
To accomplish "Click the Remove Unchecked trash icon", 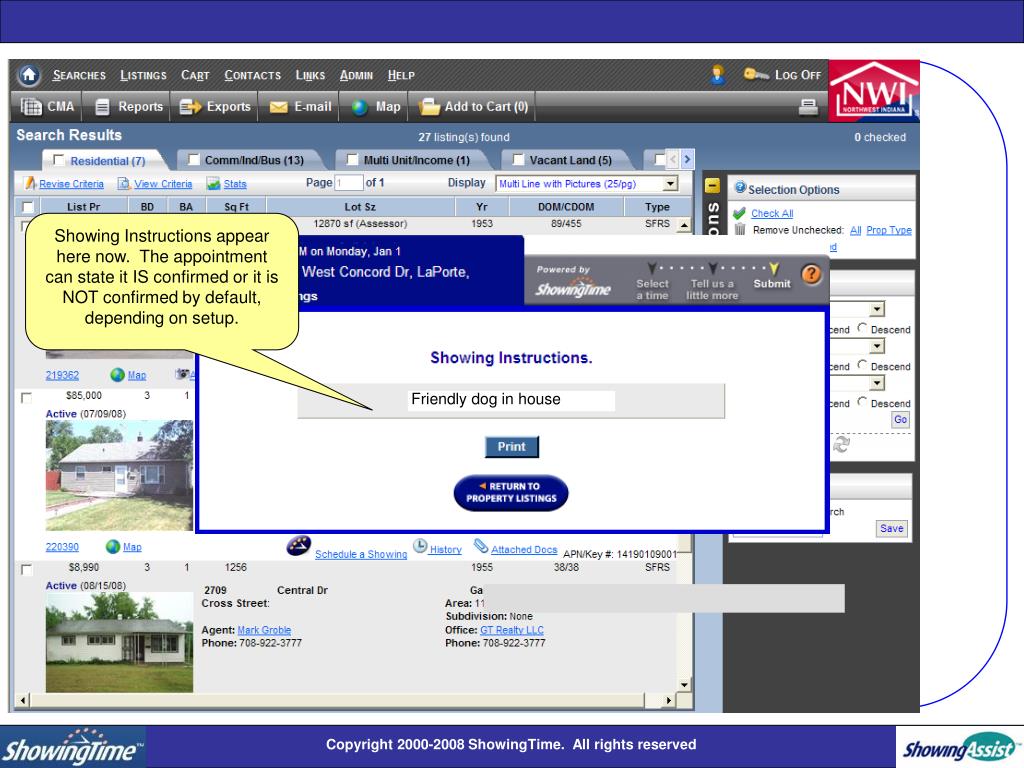I will (x=740, y=229).
